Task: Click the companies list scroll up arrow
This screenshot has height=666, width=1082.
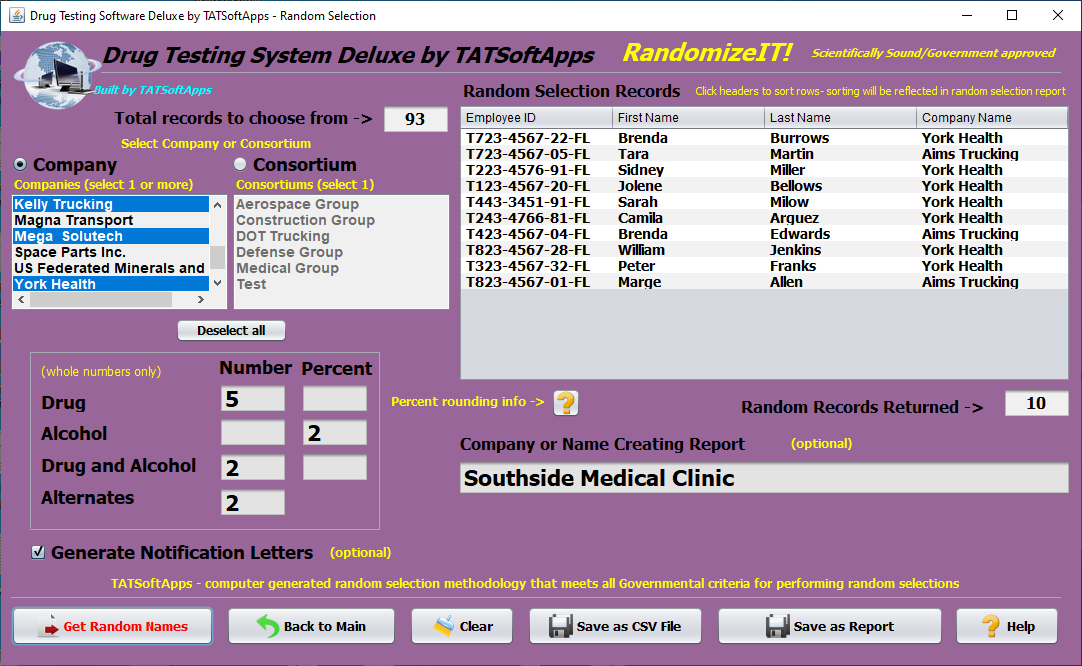Action: click(217, 204)
